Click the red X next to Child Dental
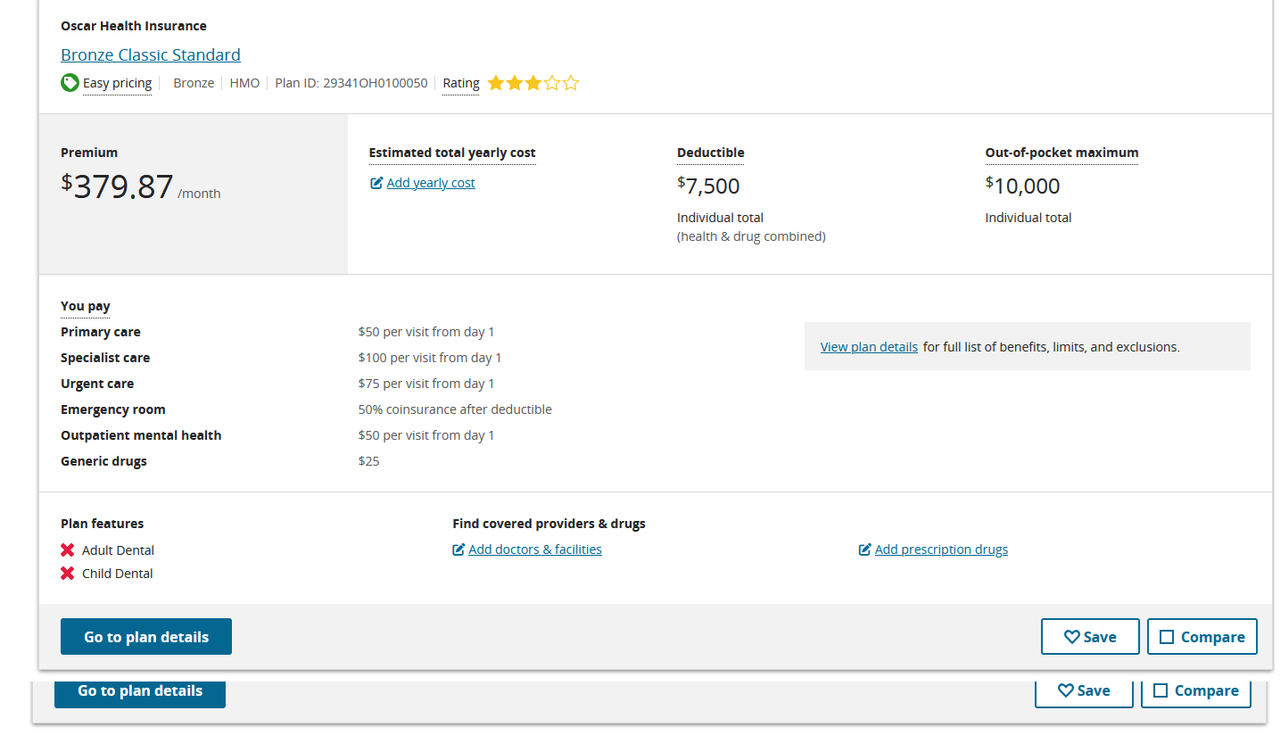This screenshot has width=1280, height=744. [67, 573]
